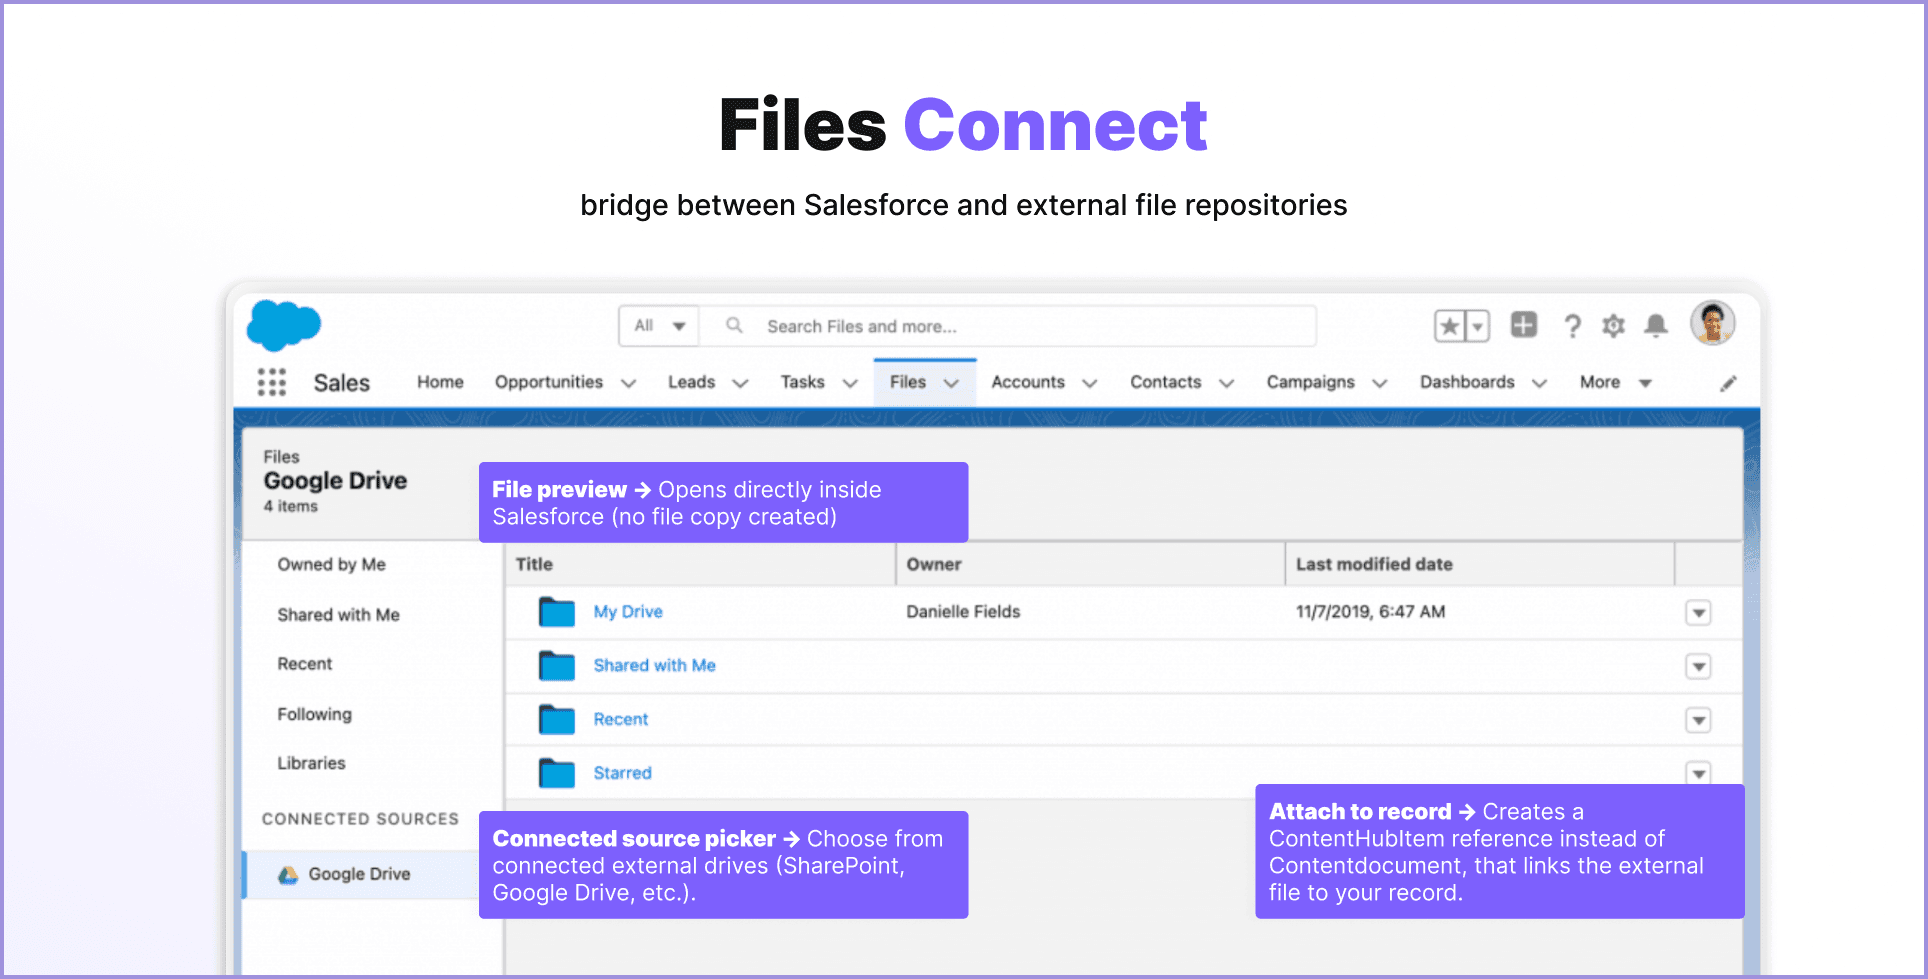Click the edit pencil icon on navigation bar
Screen dimensions: 1928x979
pyautogui.click(x=1729, y=382)
